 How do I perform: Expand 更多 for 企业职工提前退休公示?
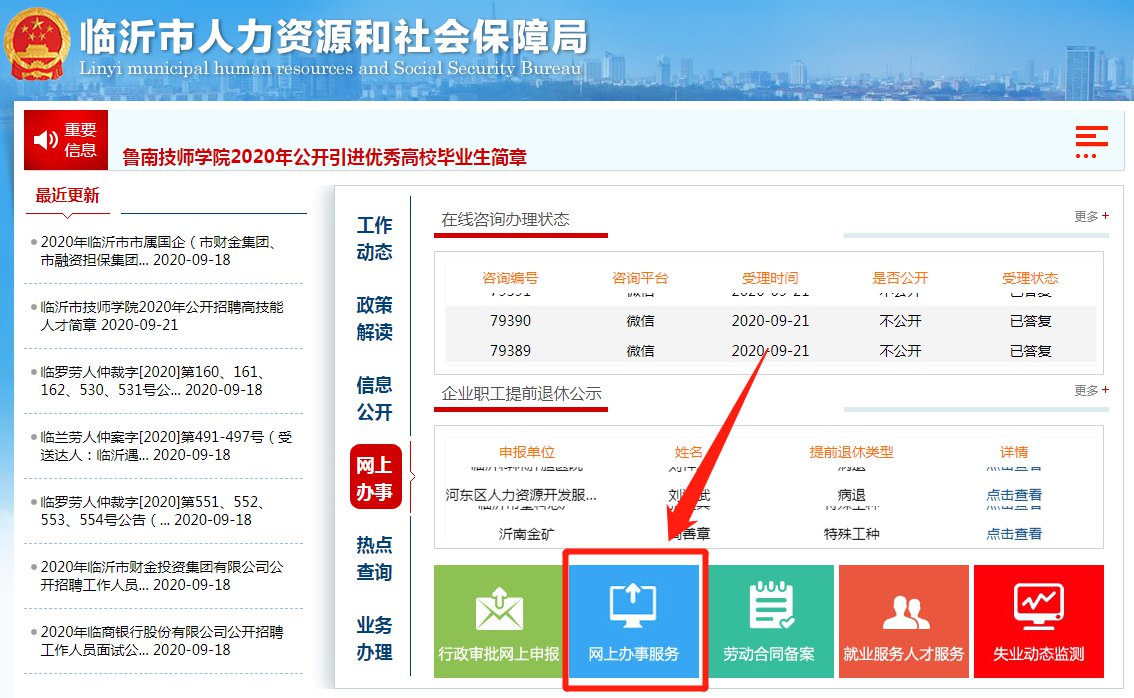[x=1091, y=390]
